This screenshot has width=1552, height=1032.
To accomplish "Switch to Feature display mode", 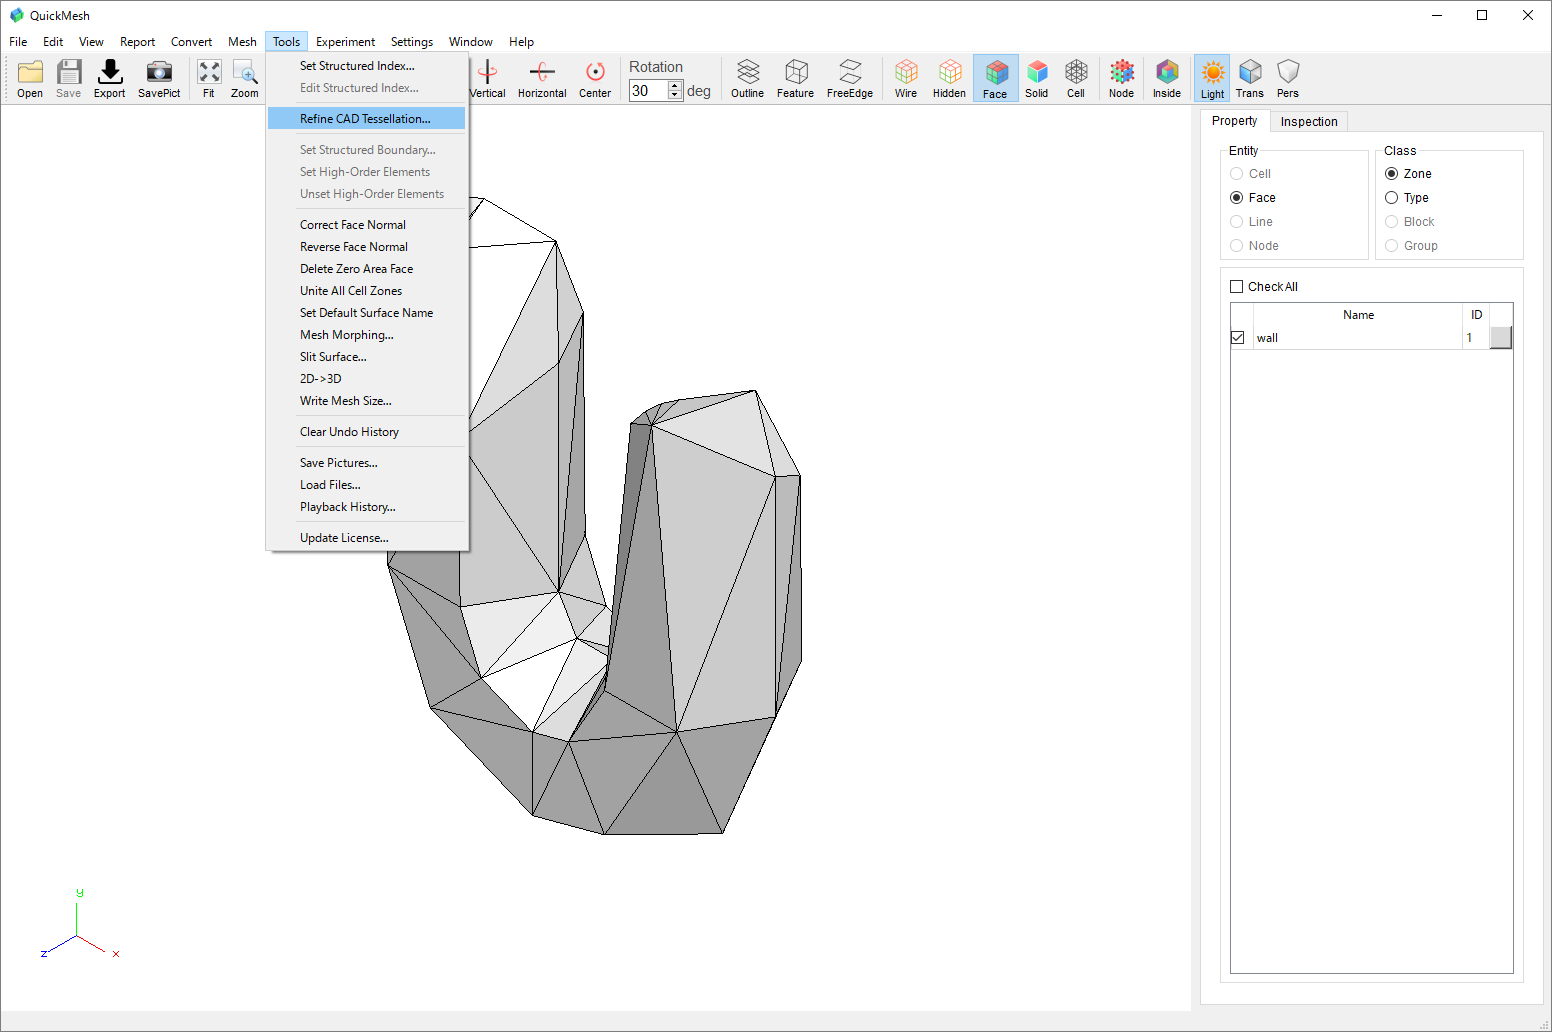I will (x=796, y=78).
